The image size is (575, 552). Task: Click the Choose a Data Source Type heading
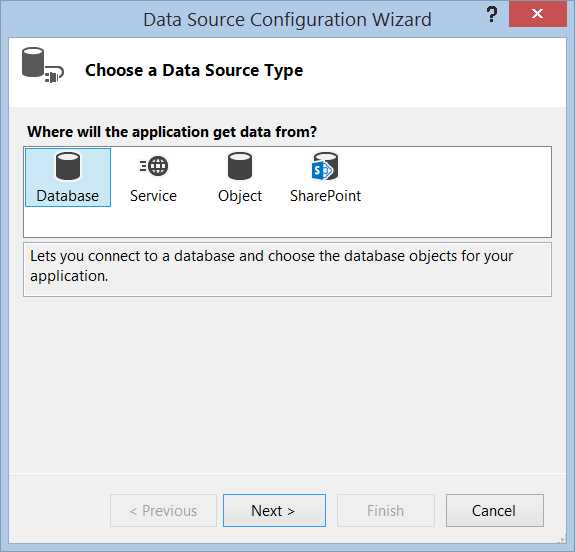(x=194, y=70)
